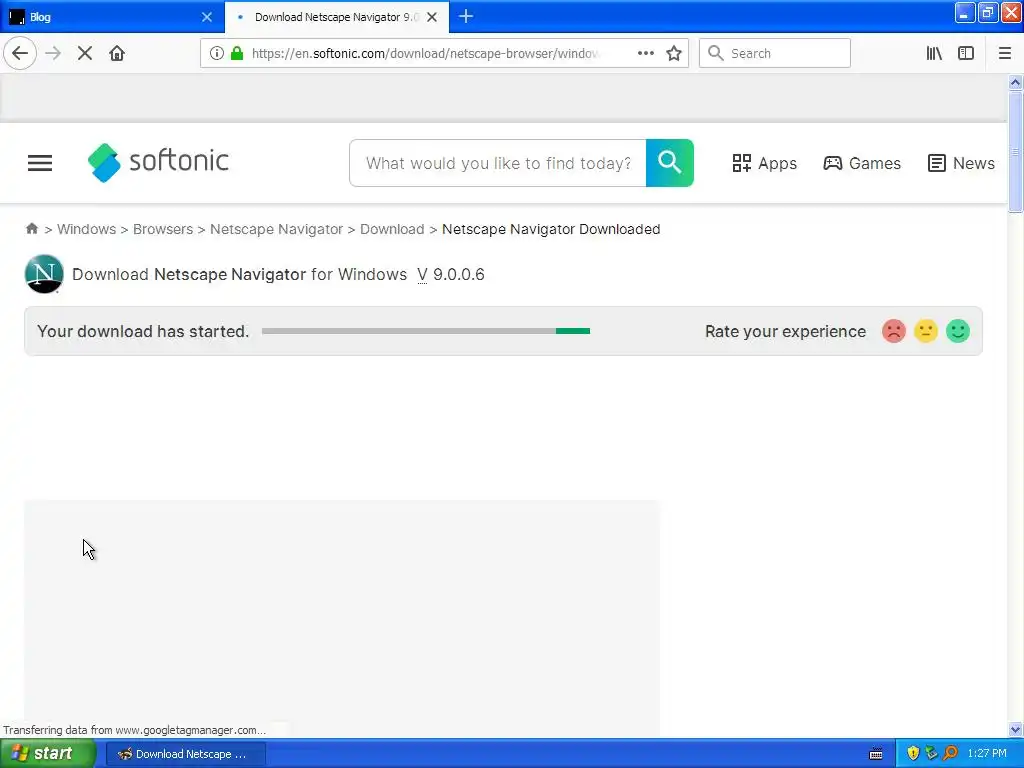Click the Netscape Navigator N logo

(x=44, y=274)
